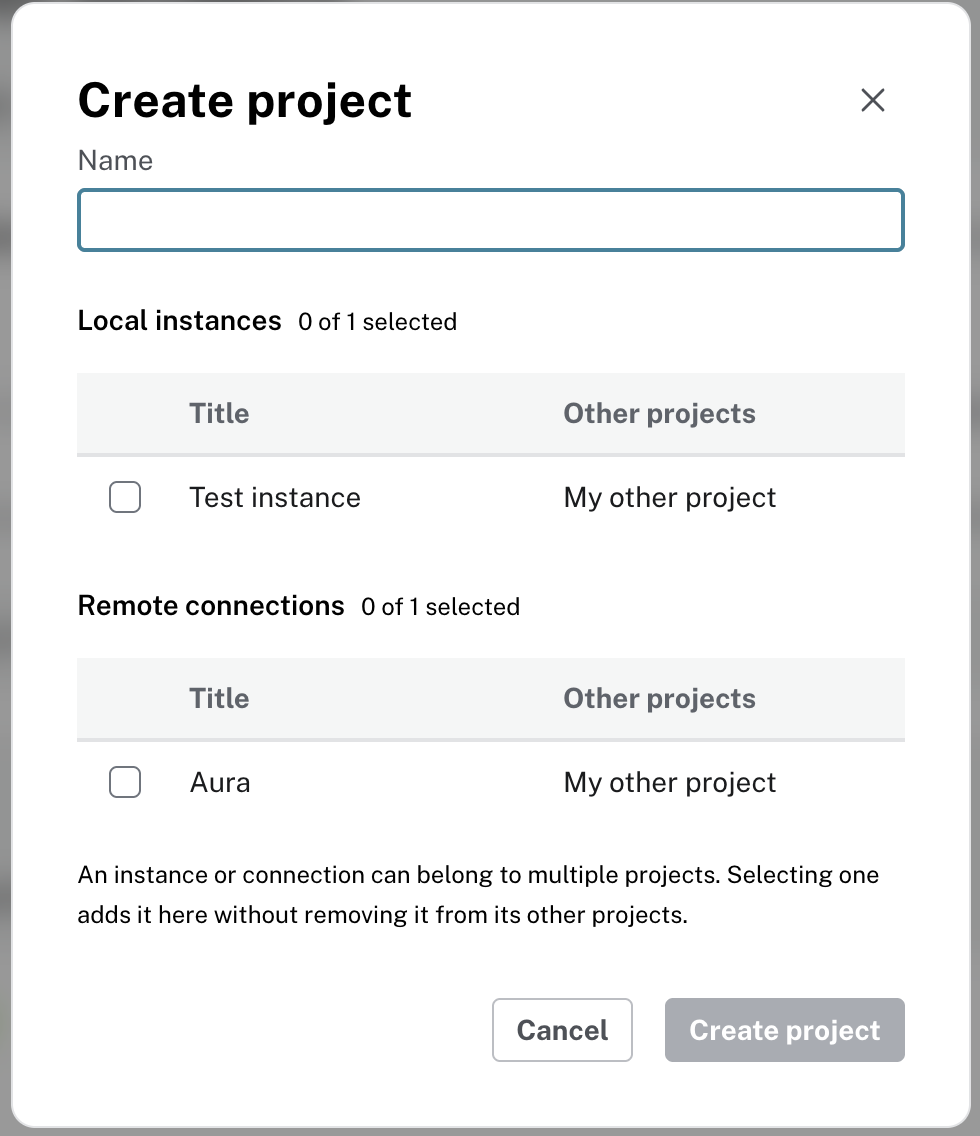Click the 'Create project' dialog heading
The width and height of the screenshot is (980, 1136).
point(245,101)
